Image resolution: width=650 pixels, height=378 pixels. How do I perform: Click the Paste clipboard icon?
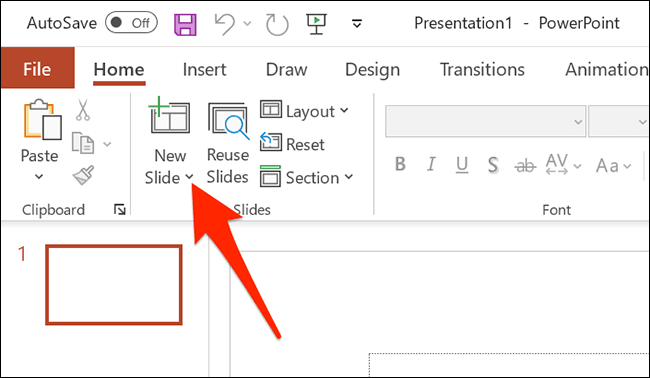(43, 119)
